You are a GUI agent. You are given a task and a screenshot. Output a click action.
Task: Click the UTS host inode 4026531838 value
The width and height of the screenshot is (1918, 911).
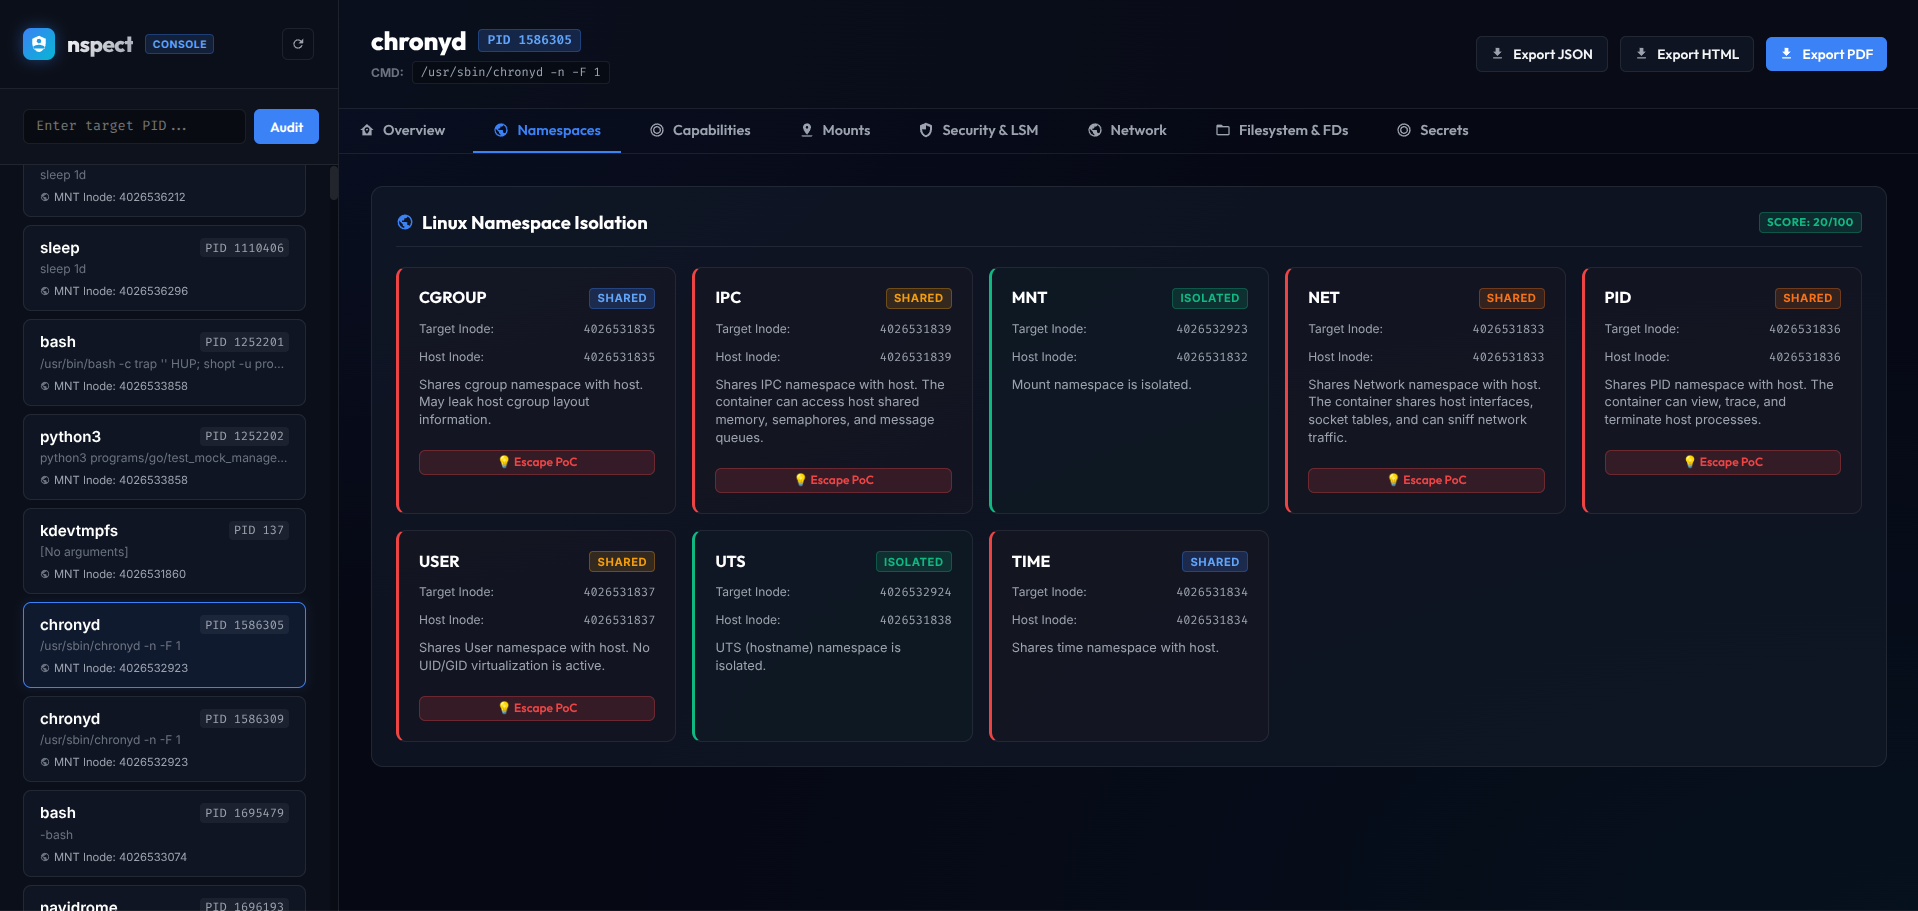coord(916,620)
